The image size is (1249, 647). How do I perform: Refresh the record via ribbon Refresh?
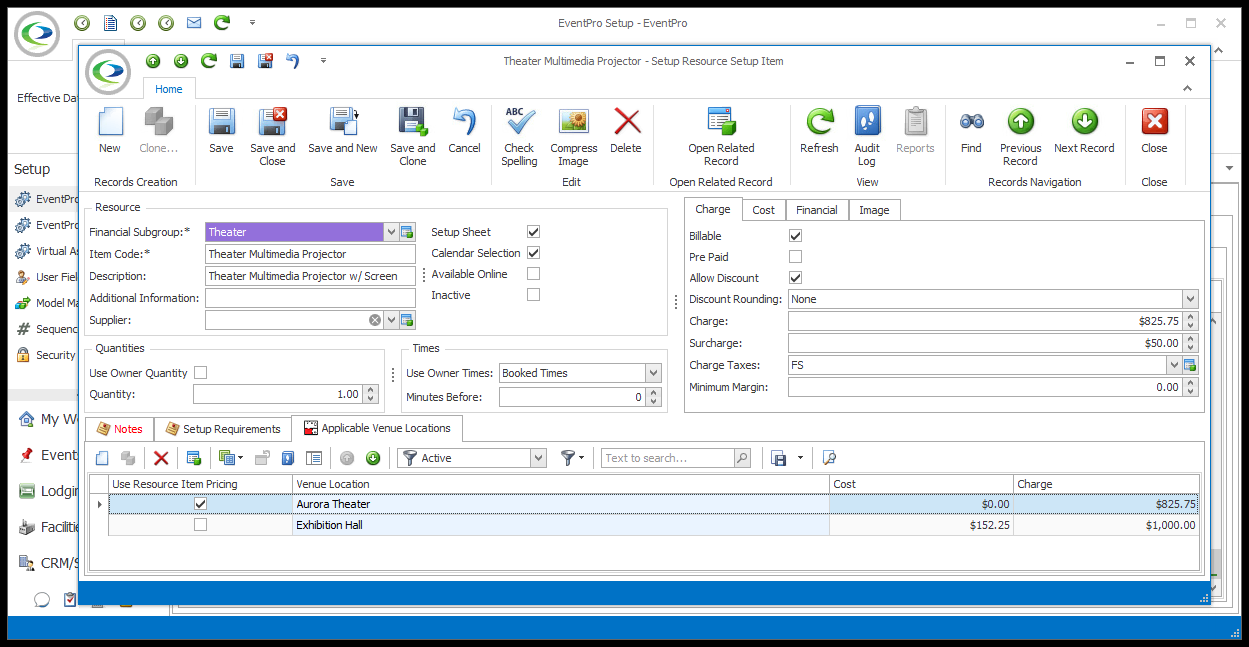pyautogui.click(x=819, y=131)
